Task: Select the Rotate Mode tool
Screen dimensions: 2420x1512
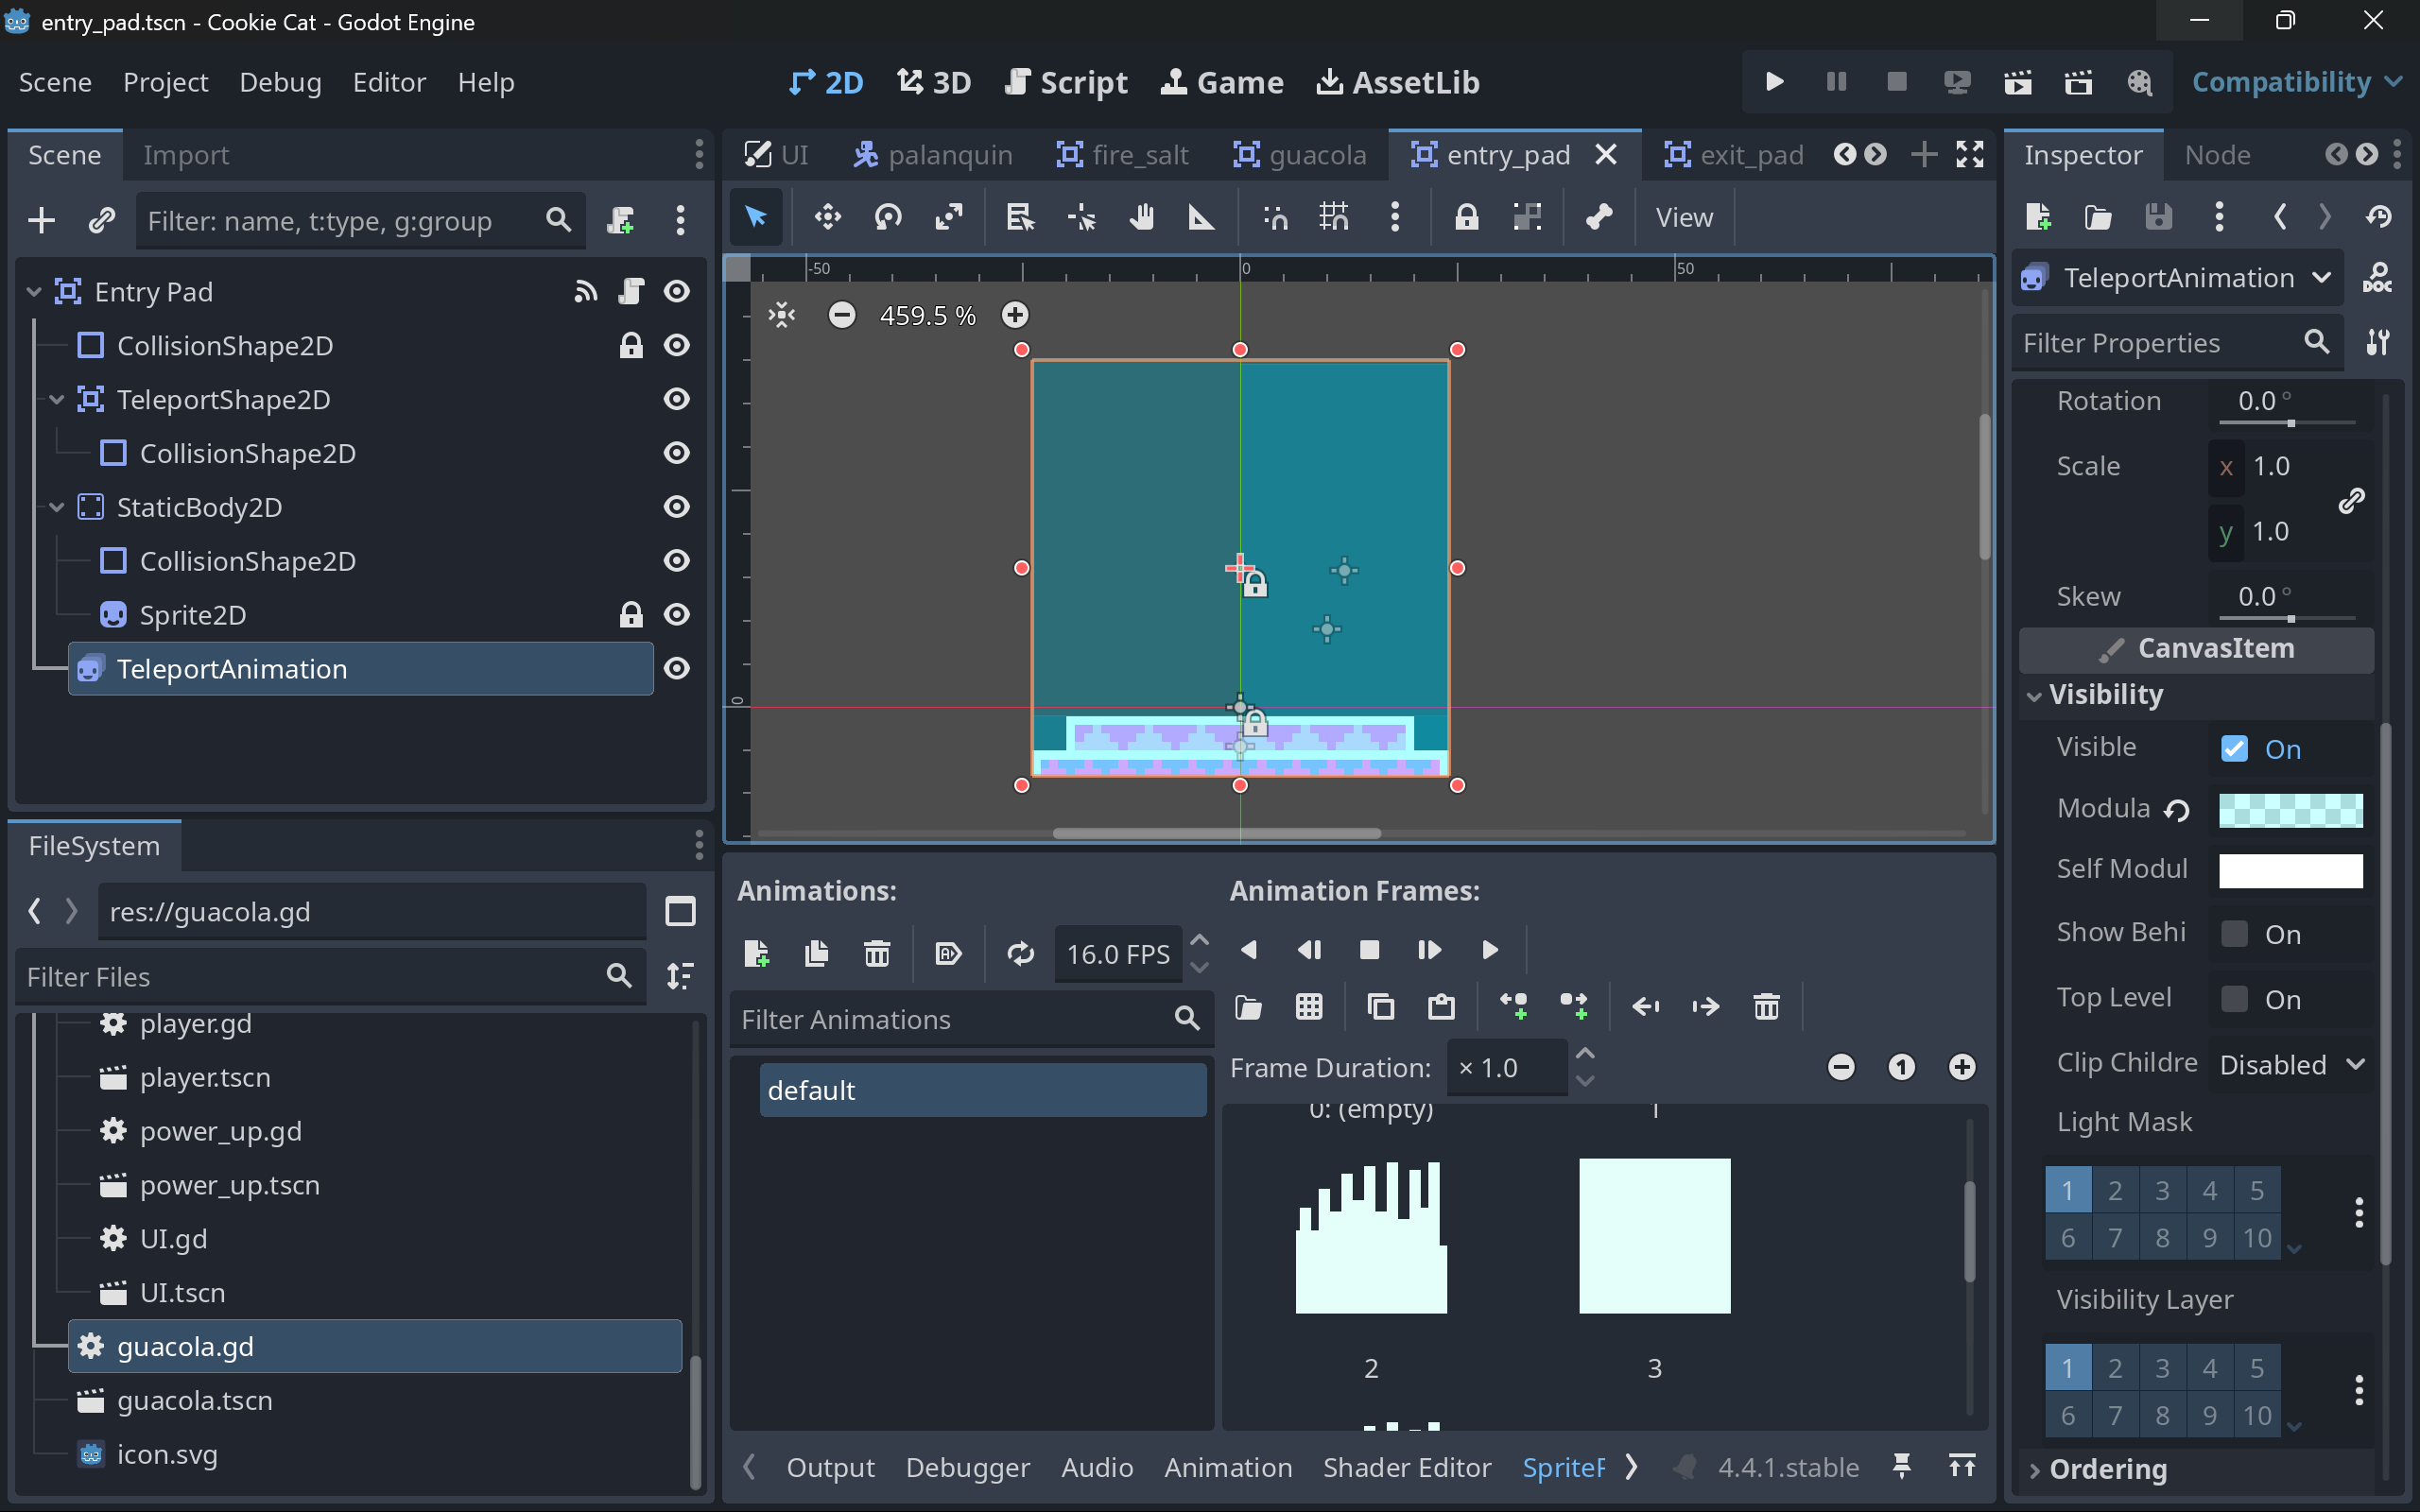Action: 888,217
